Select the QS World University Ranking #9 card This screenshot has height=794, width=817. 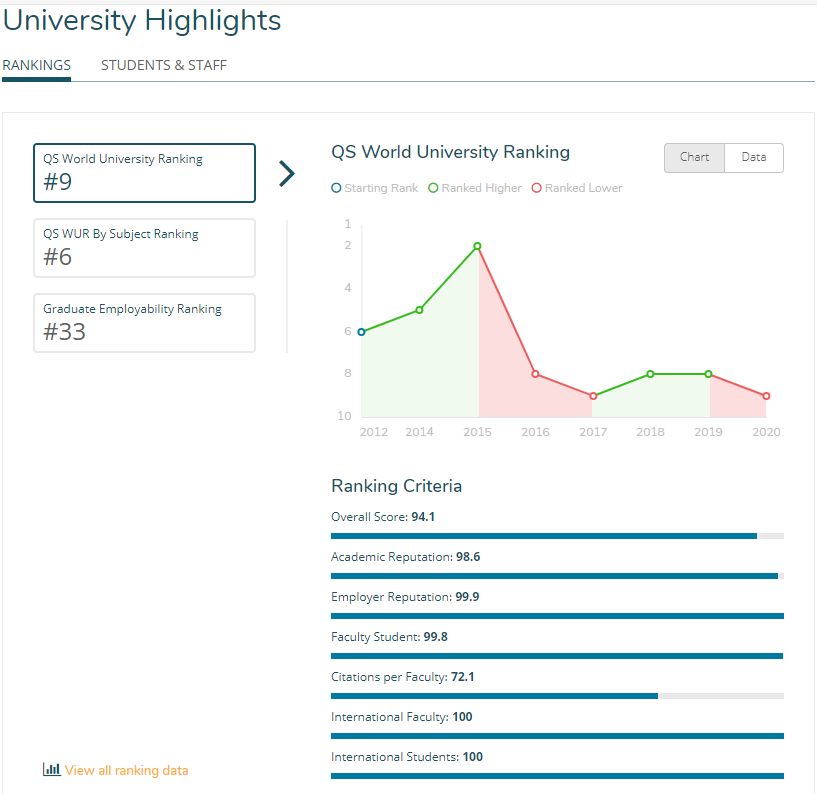[144, 173]
